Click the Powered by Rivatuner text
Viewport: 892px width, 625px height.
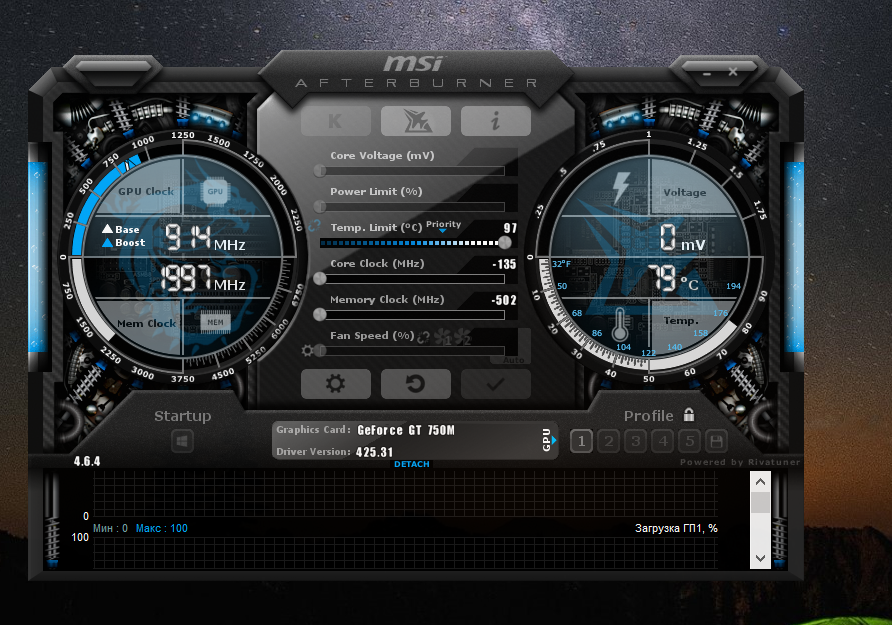tap(740, 462)
